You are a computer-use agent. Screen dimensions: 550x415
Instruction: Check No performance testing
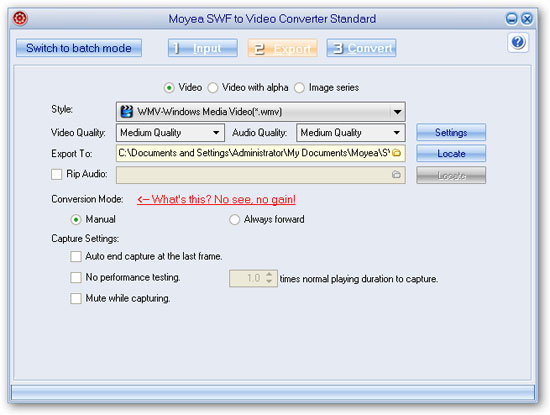pyautogui.click(x=76, y=277)
